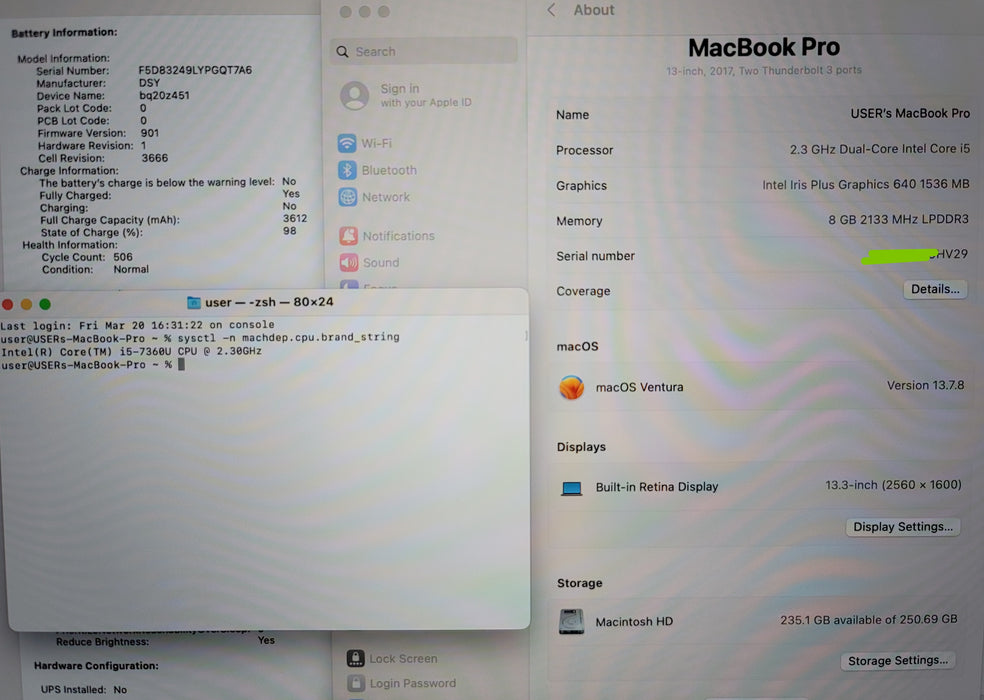Click into the System Settings Search field
This screenshot has height=700, width=984.
click(x=424, y=51)
